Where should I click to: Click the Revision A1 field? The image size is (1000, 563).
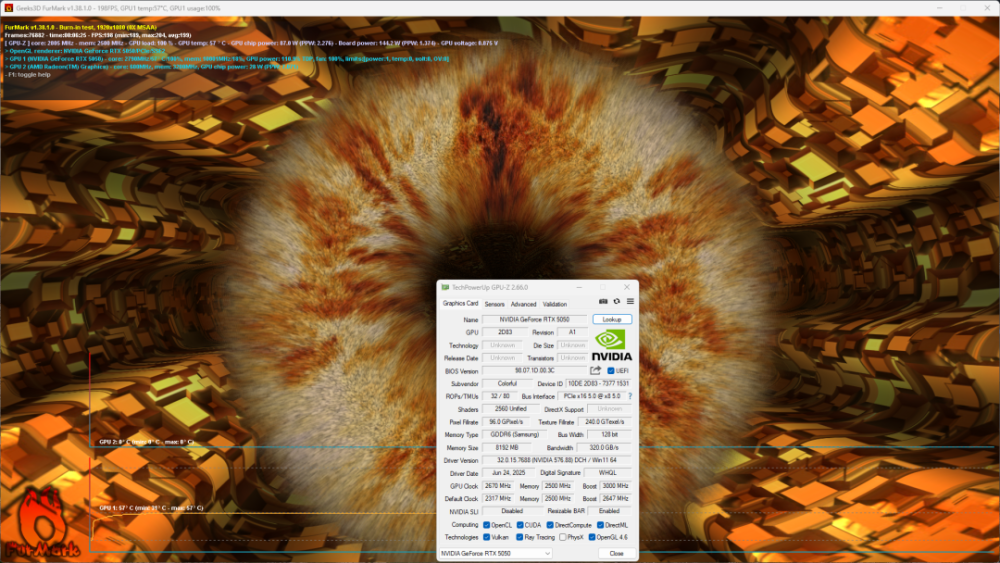(572, 332)
